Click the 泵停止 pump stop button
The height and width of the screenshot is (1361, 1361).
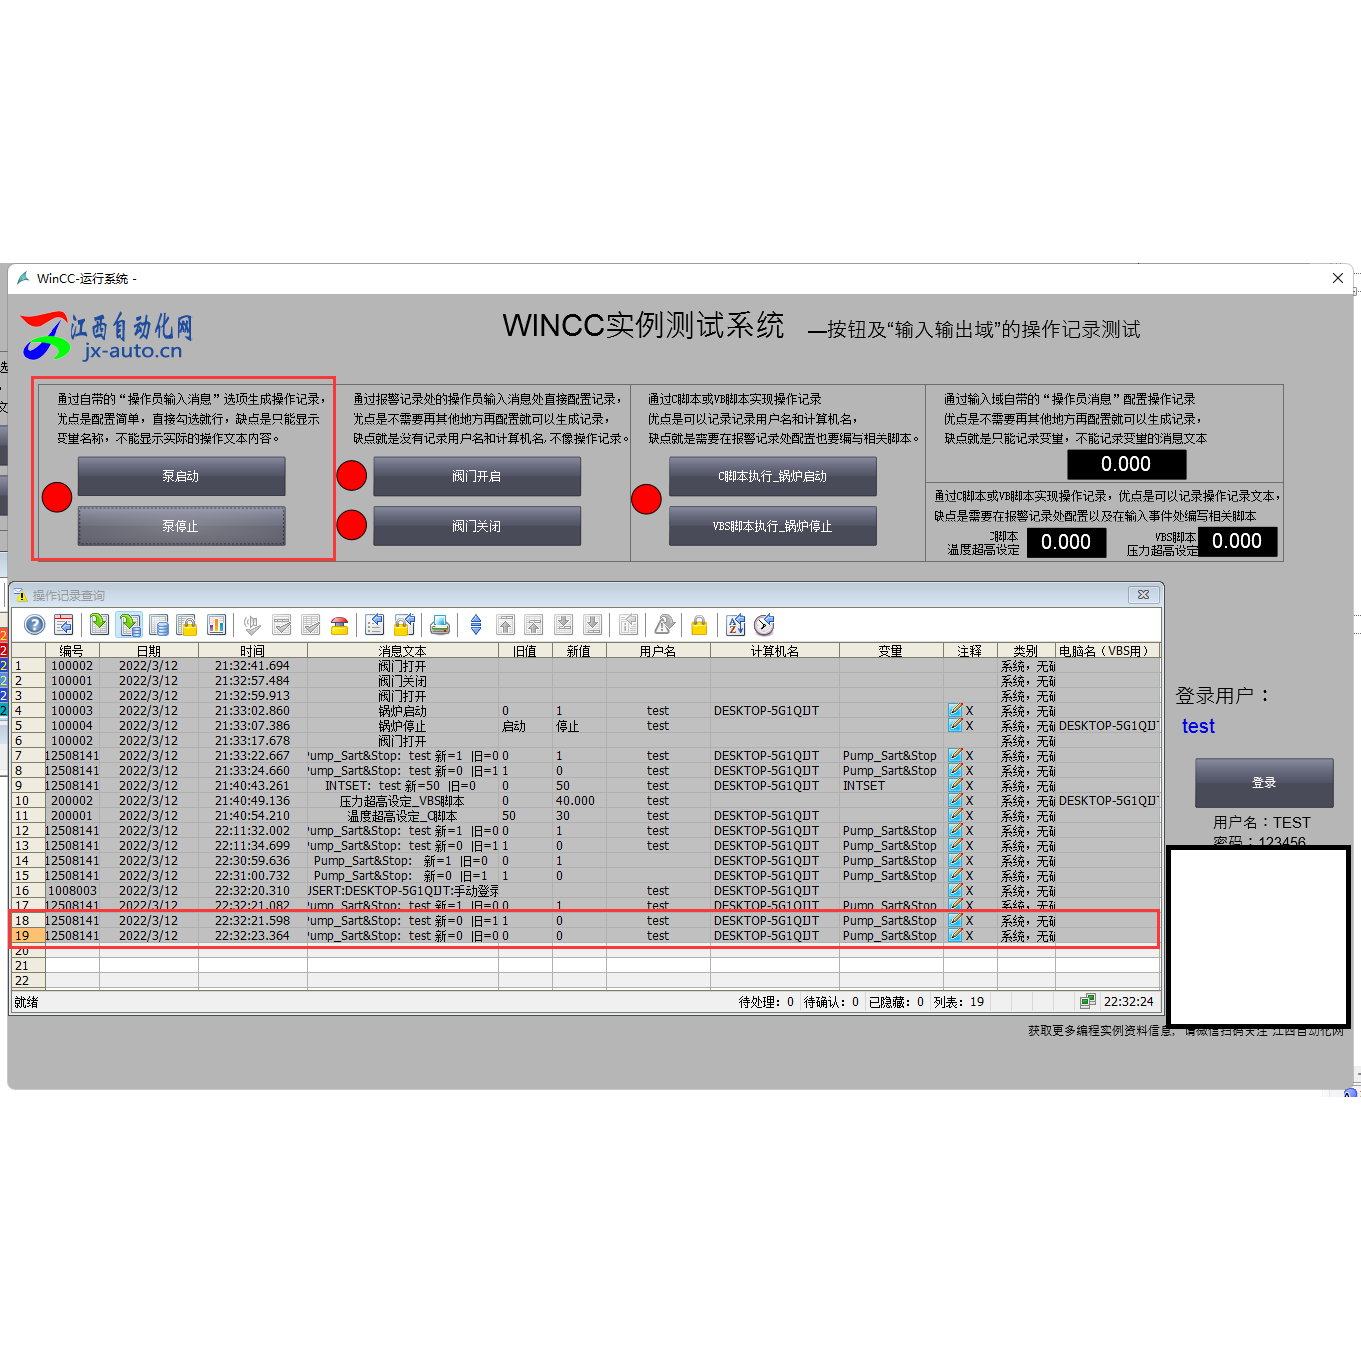(x=181, y=526)
